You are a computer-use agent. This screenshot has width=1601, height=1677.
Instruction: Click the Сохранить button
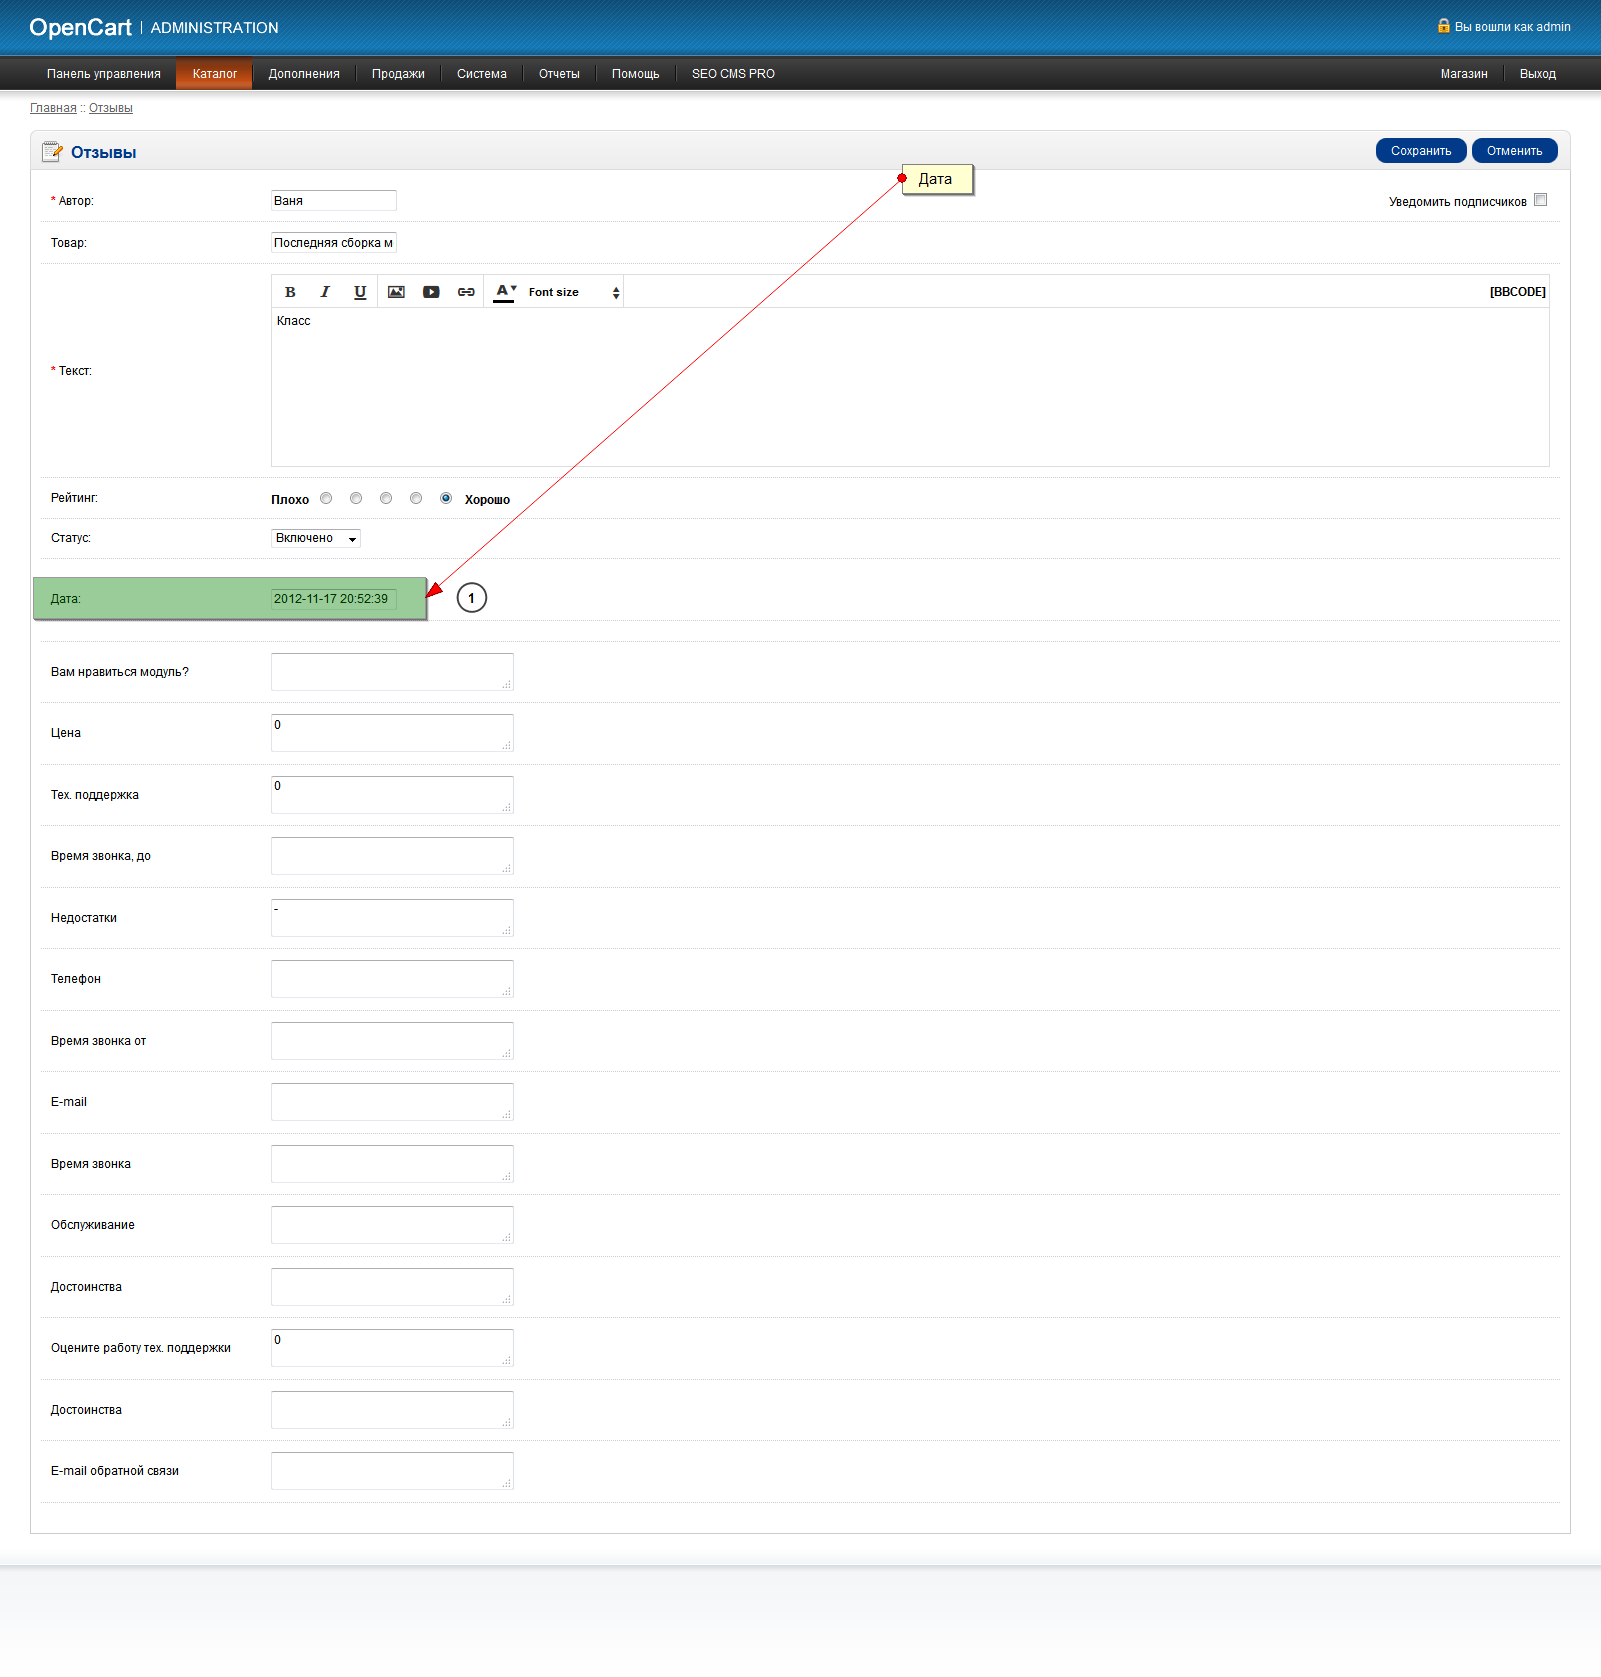tap(1421, 151)
